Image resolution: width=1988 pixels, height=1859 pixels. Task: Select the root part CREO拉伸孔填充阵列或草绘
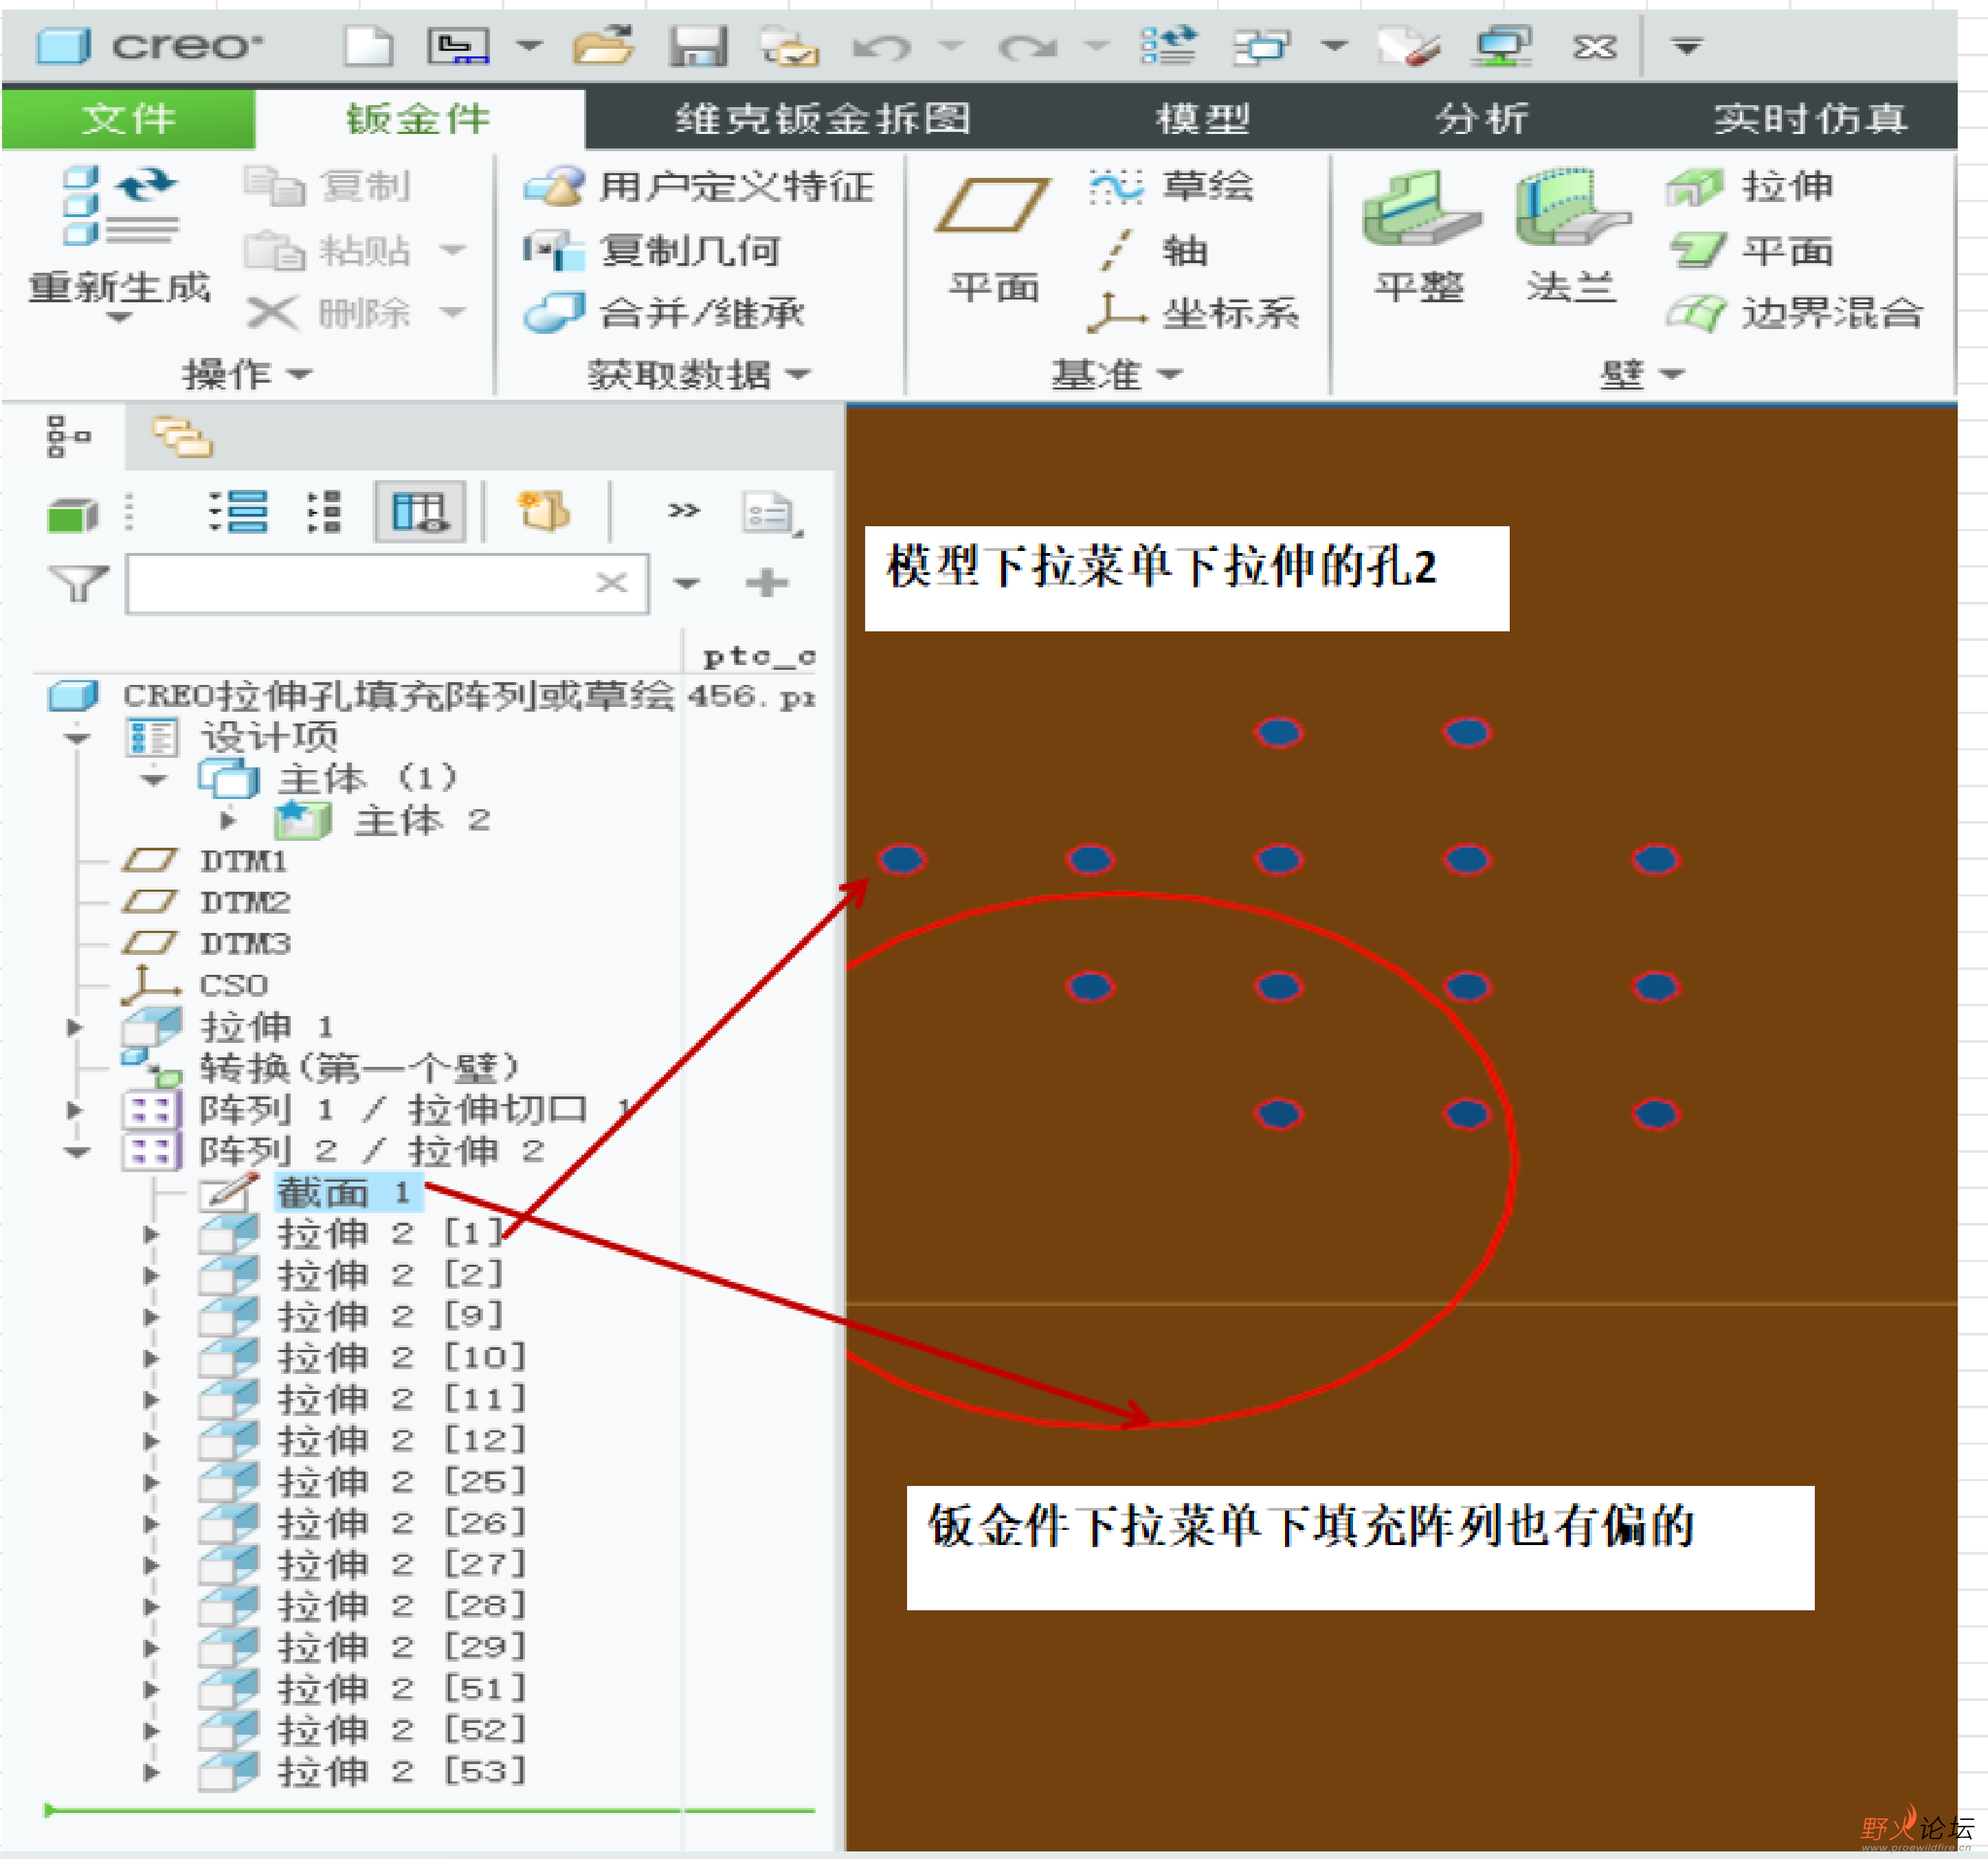point(398,696)
